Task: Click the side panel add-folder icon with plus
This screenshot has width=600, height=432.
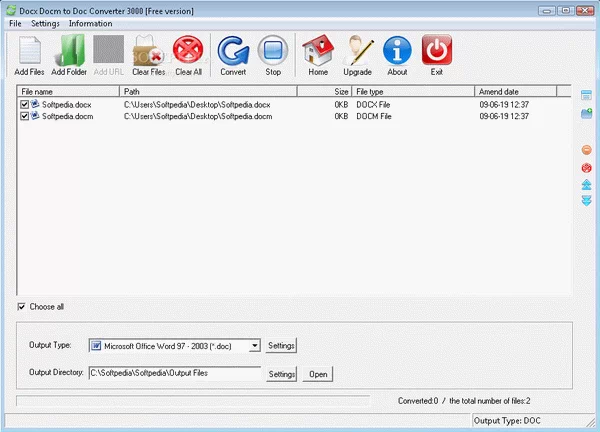Action: click(x=587, y=113)
